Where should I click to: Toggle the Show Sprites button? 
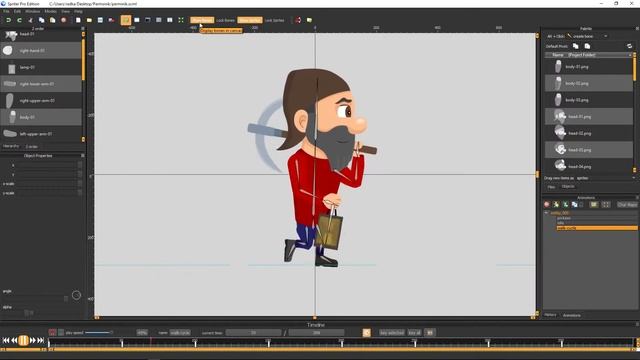(250, 20)
